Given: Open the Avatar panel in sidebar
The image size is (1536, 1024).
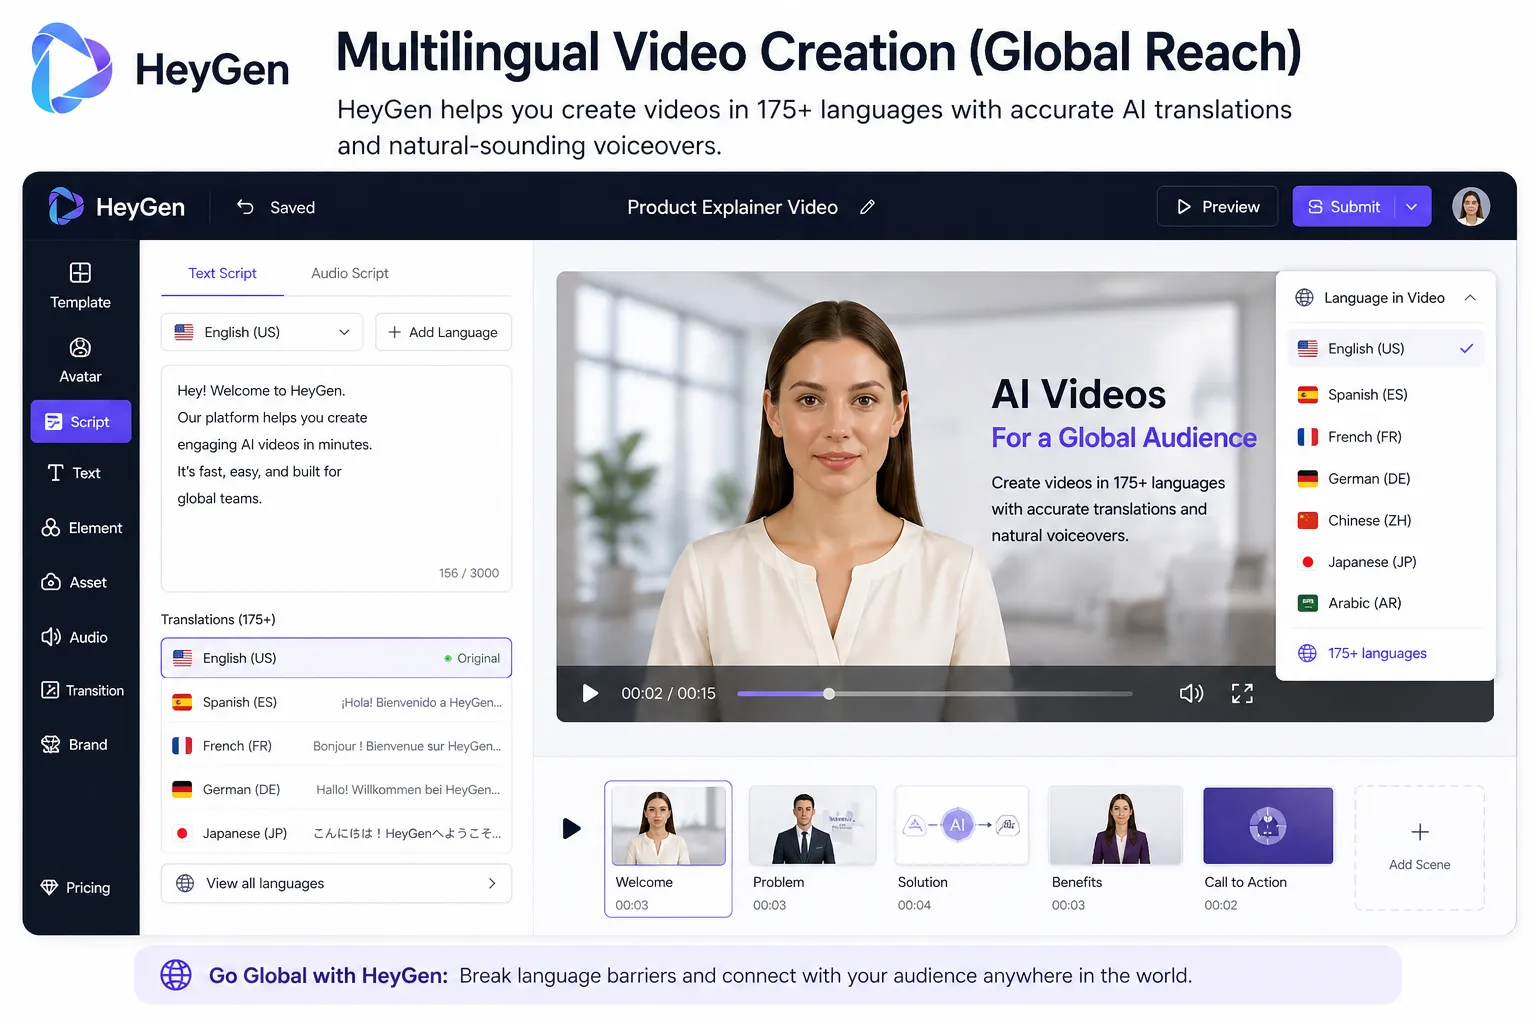Looking at the screenshot, I should coord(80,361).
